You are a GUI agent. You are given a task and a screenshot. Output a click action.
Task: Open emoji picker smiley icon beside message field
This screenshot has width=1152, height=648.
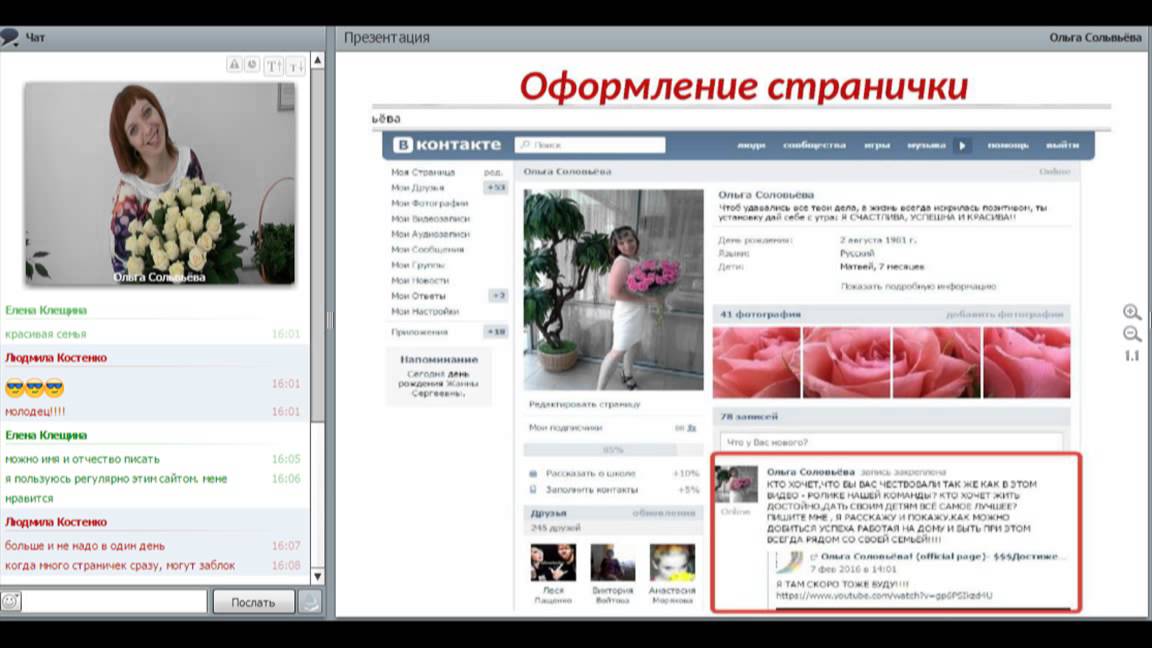[10, 602]
